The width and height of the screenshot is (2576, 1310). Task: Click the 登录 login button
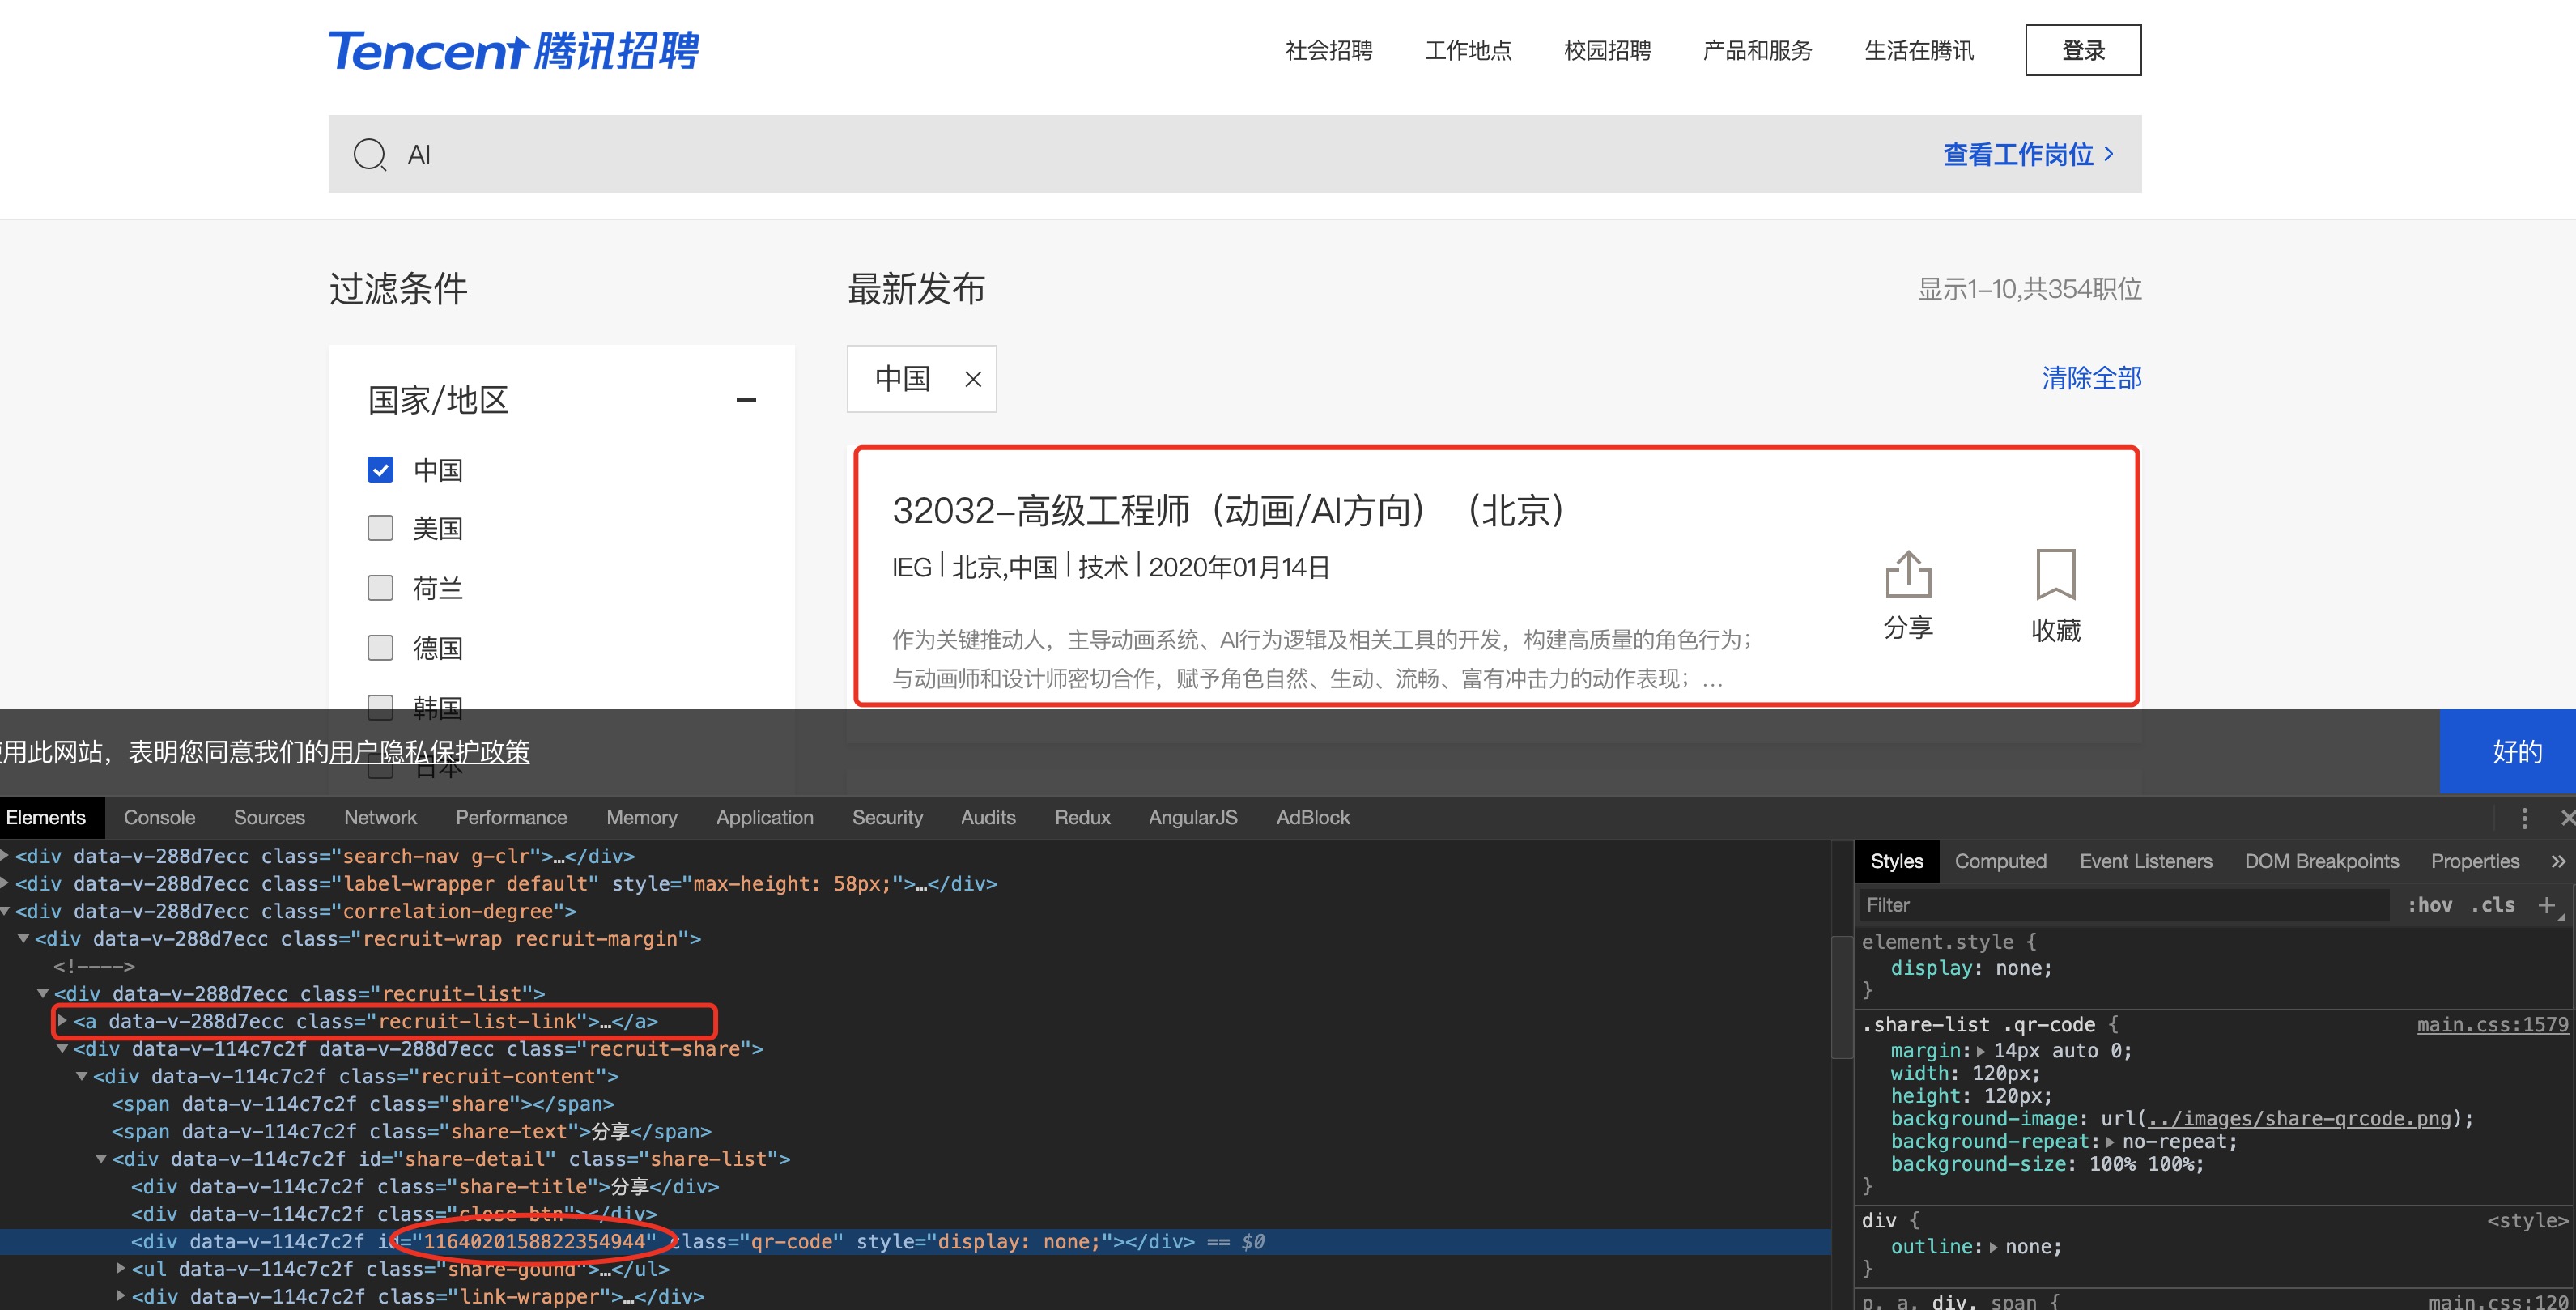pos(2082,50)
